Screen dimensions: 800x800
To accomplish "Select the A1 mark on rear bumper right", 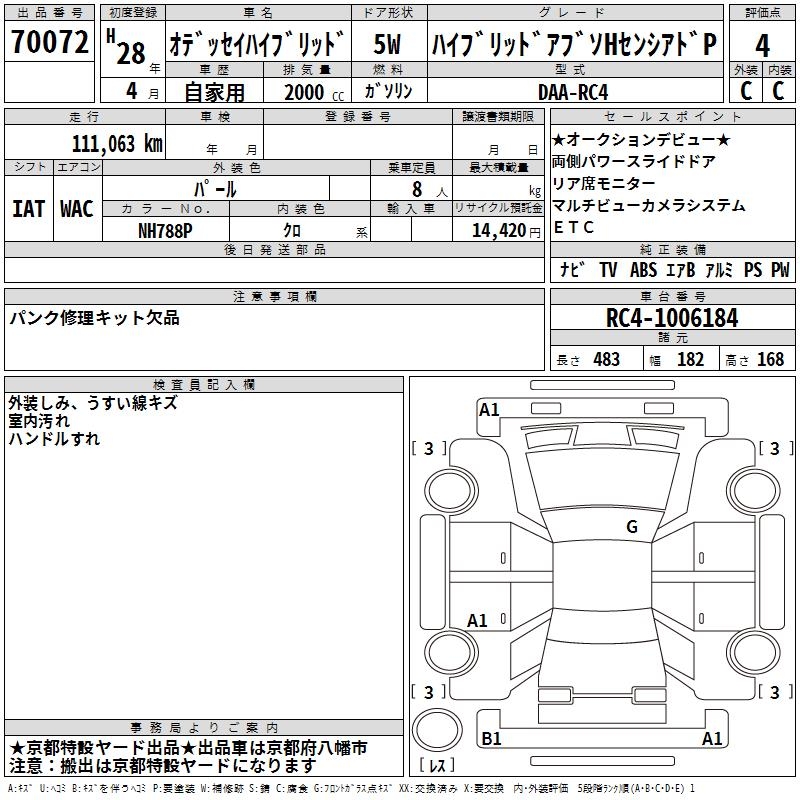I will (712, 738).
